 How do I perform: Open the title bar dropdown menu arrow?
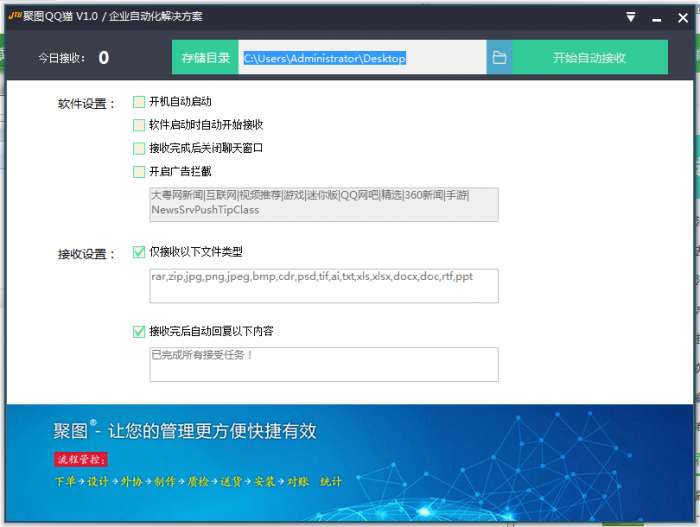point(631,17)
